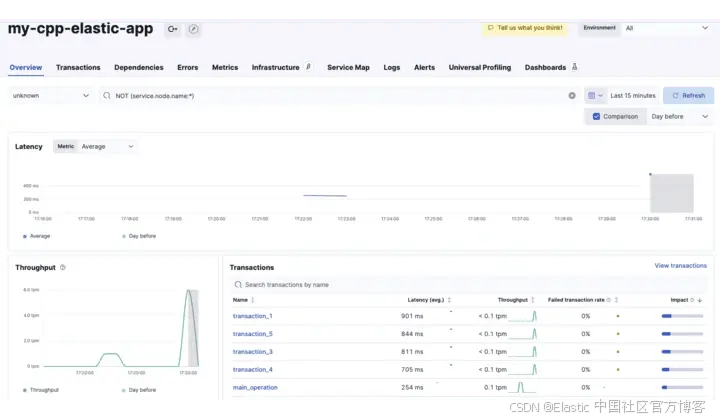The width and height of the screenshot is (720, 420).
Task: Clear the query with the X icon
Action: (x=572, y=95)
